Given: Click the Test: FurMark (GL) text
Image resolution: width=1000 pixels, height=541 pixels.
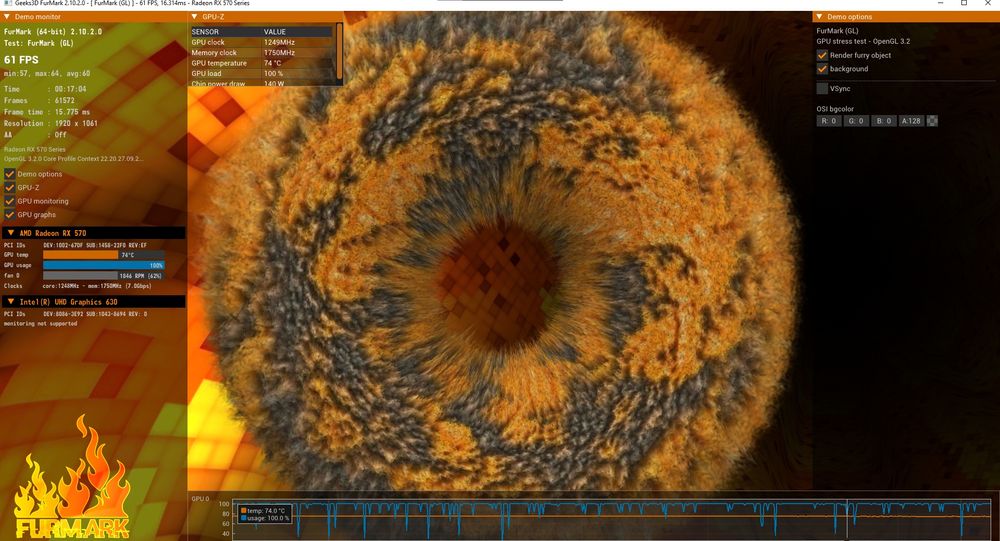Looking at the screenshot, I should [39, 43].
